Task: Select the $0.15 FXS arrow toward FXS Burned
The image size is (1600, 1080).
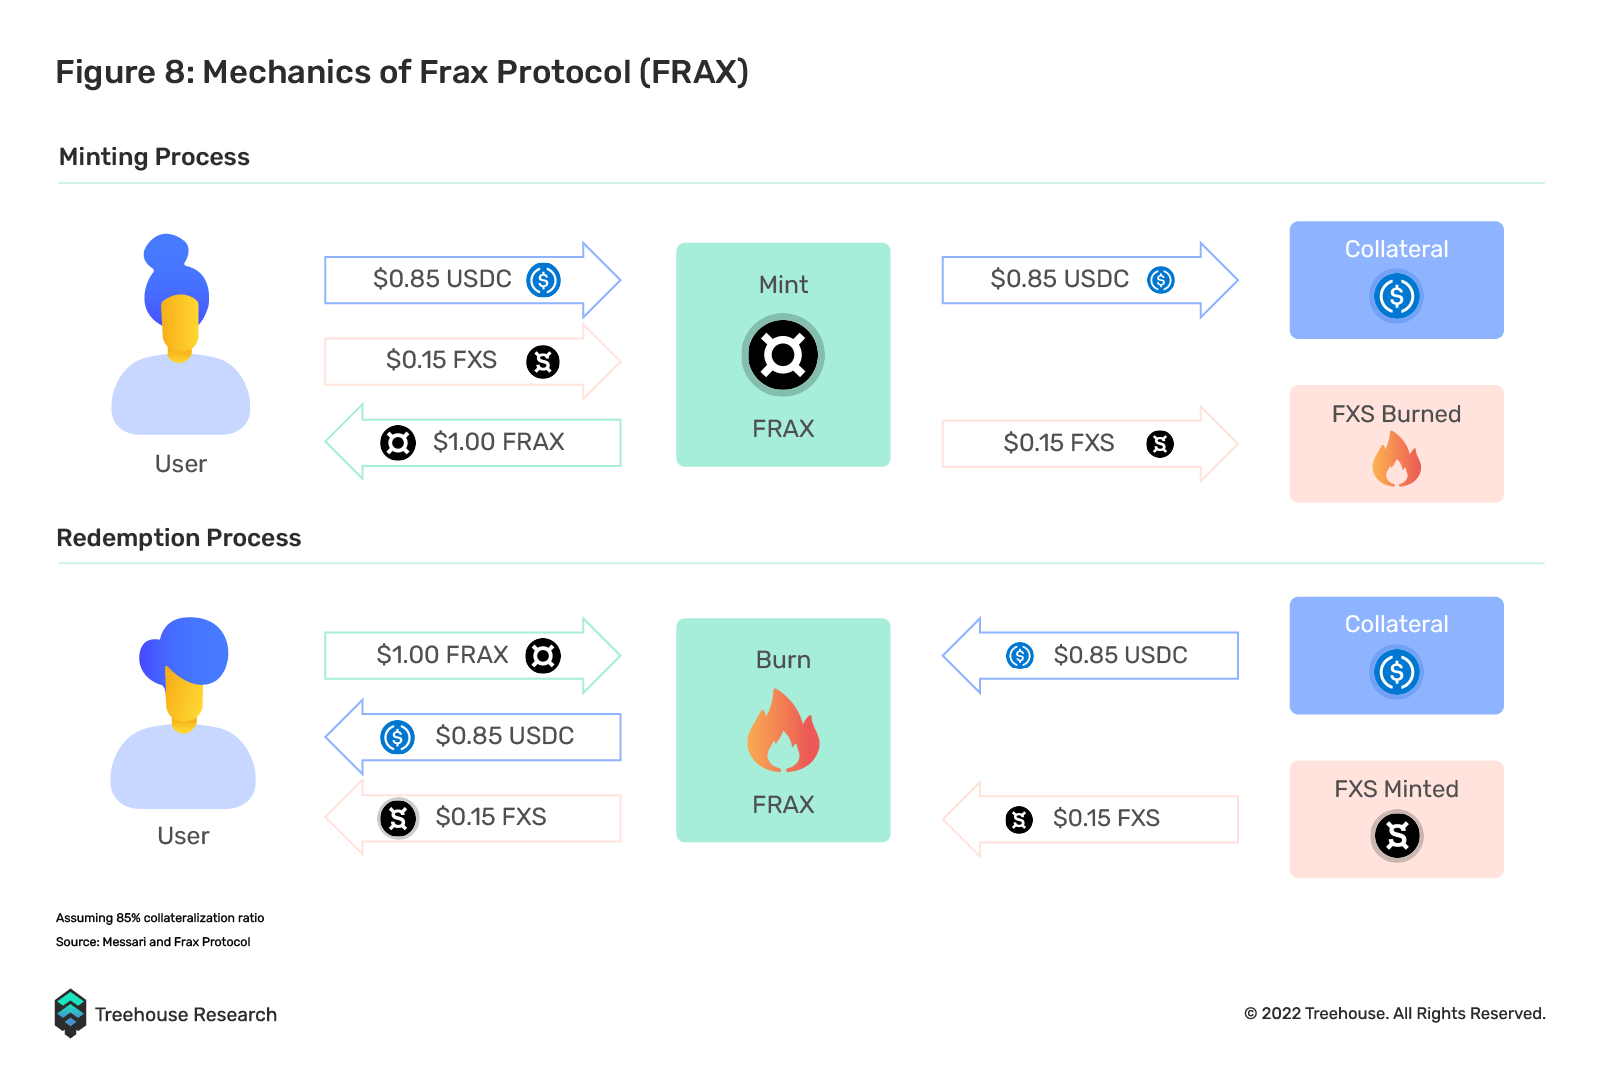Action: [1090, 444]
